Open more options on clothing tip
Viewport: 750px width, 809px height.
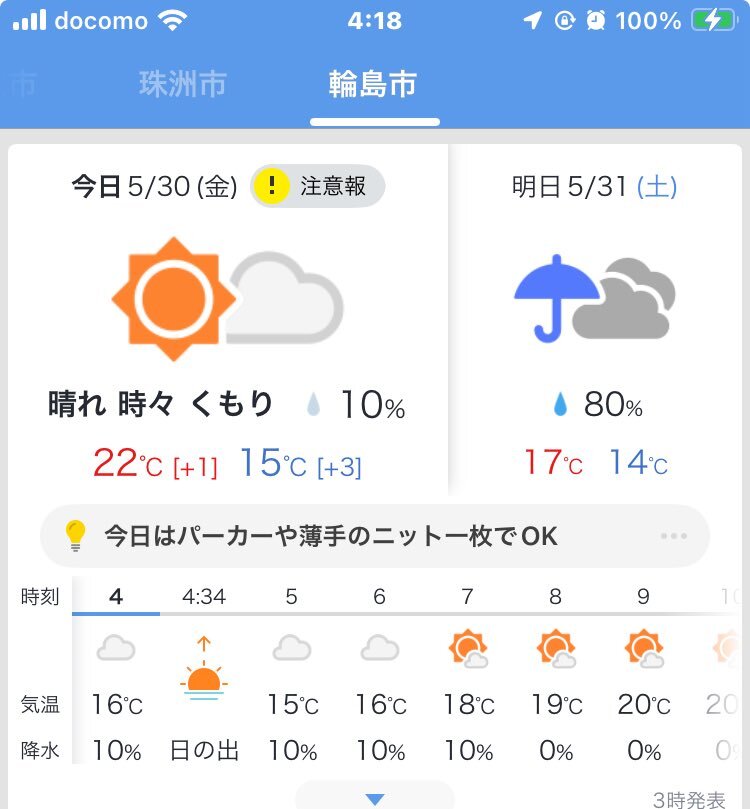click(674, 536)
